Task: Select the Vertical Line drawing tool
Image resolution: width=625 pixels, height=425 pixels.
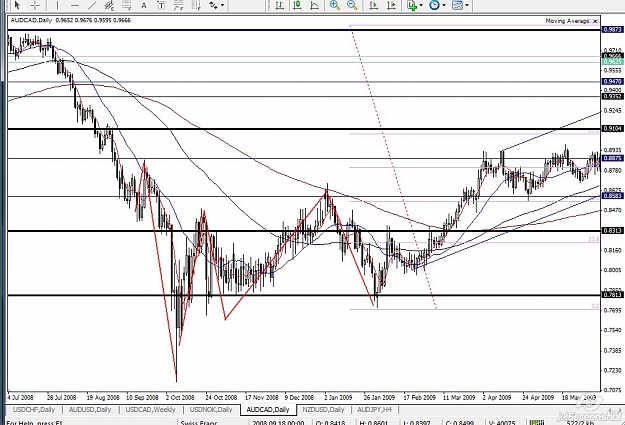Action: point(57,5)
